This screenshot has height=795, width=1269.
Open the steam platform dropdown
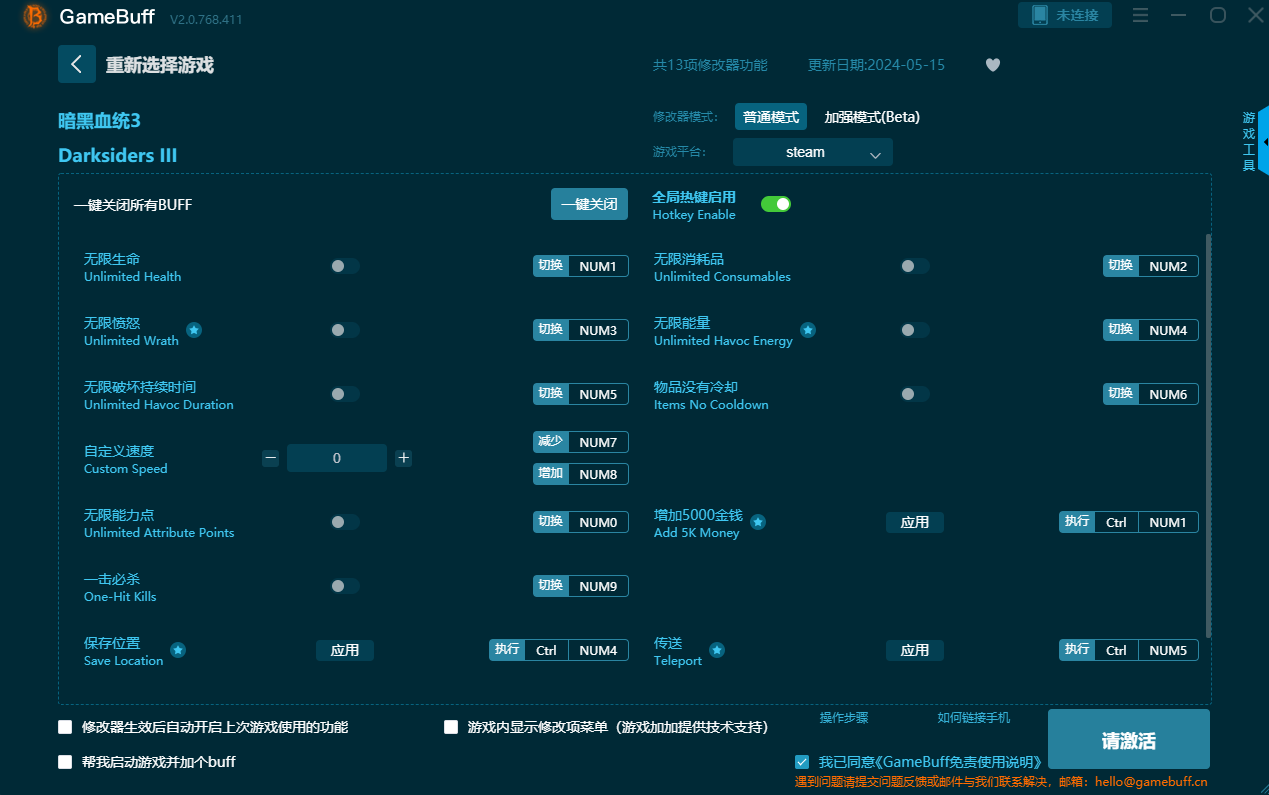click(812, 152)
